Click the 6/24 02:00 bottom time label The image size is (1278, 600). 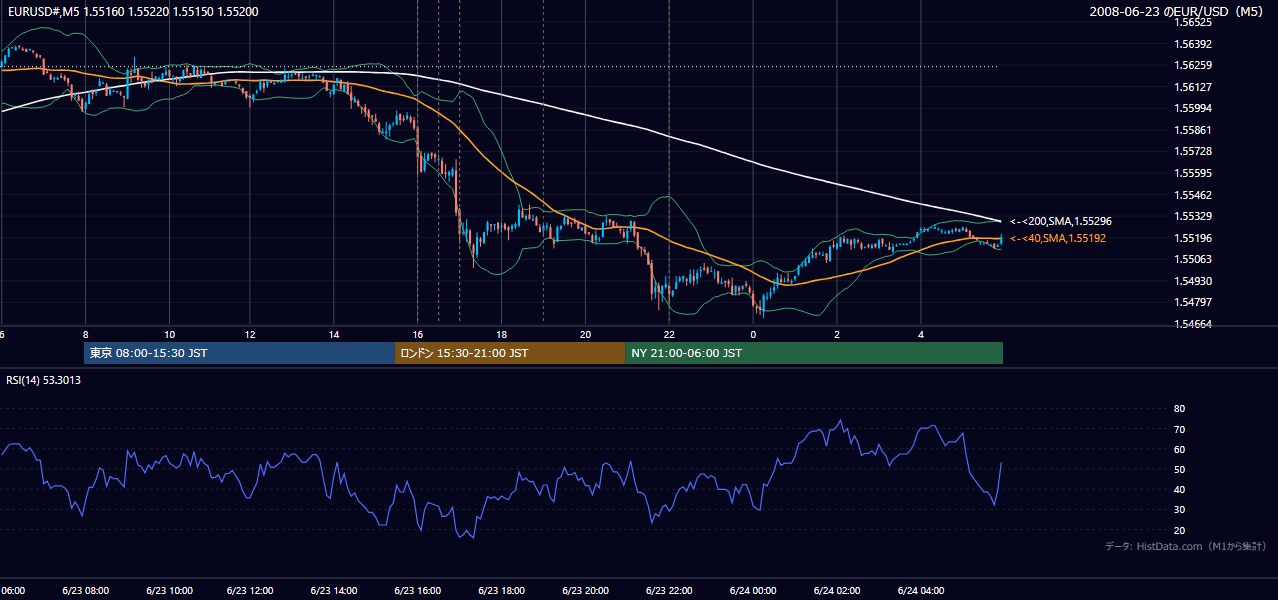[x=837, y=590]
